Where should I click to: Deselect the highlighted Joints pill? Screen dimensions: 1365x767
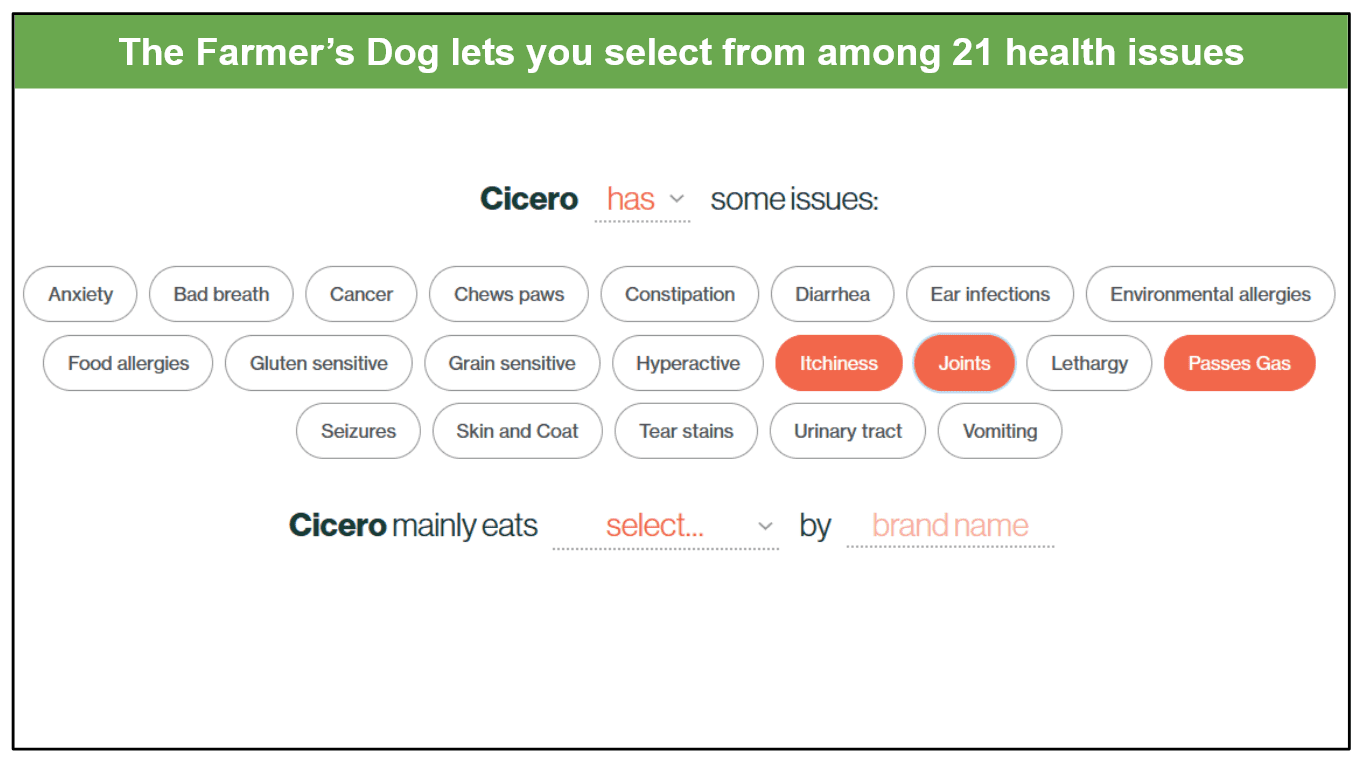pos(963,363)
